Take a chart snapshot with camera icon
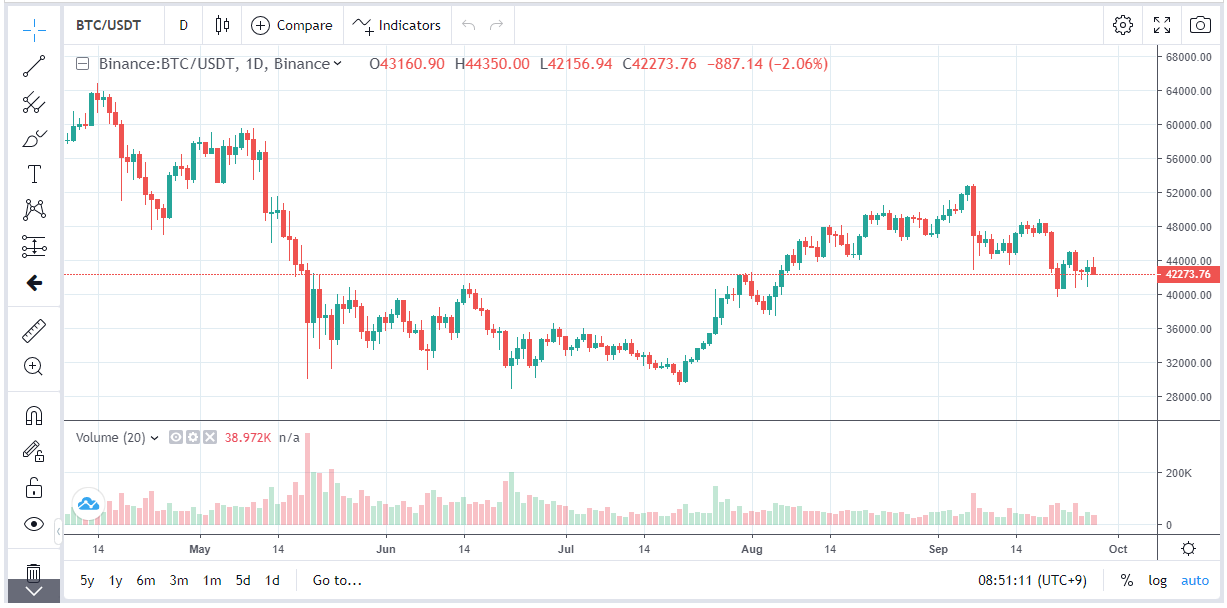This screenshot has width=1227, height=608. pos(1199,25)
